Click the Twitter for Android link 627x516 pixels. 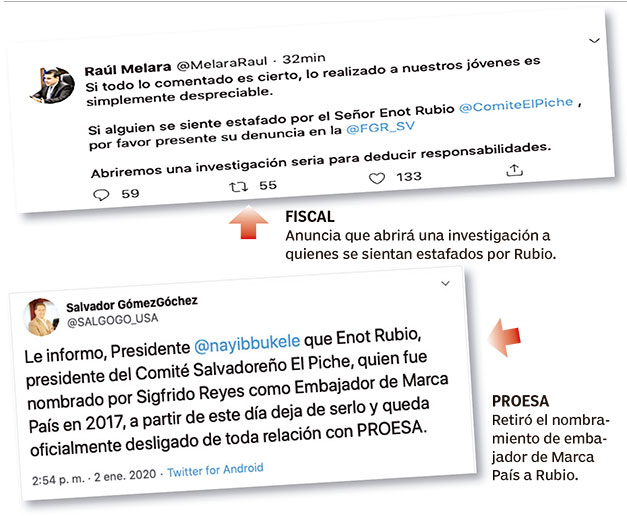pos(215,470)
